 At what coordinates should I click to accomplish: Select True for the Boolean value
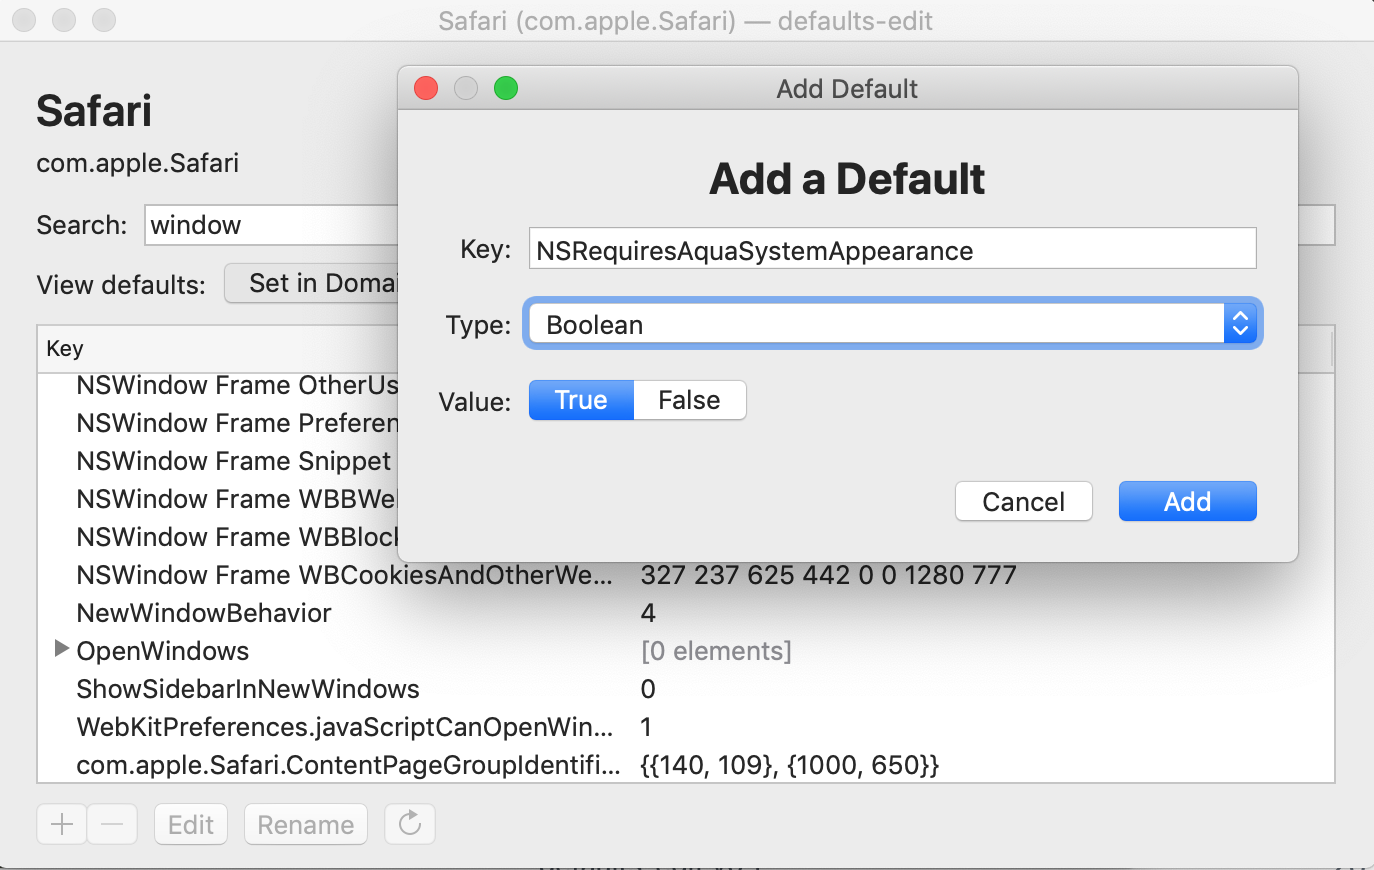click(x=581, y=400)
